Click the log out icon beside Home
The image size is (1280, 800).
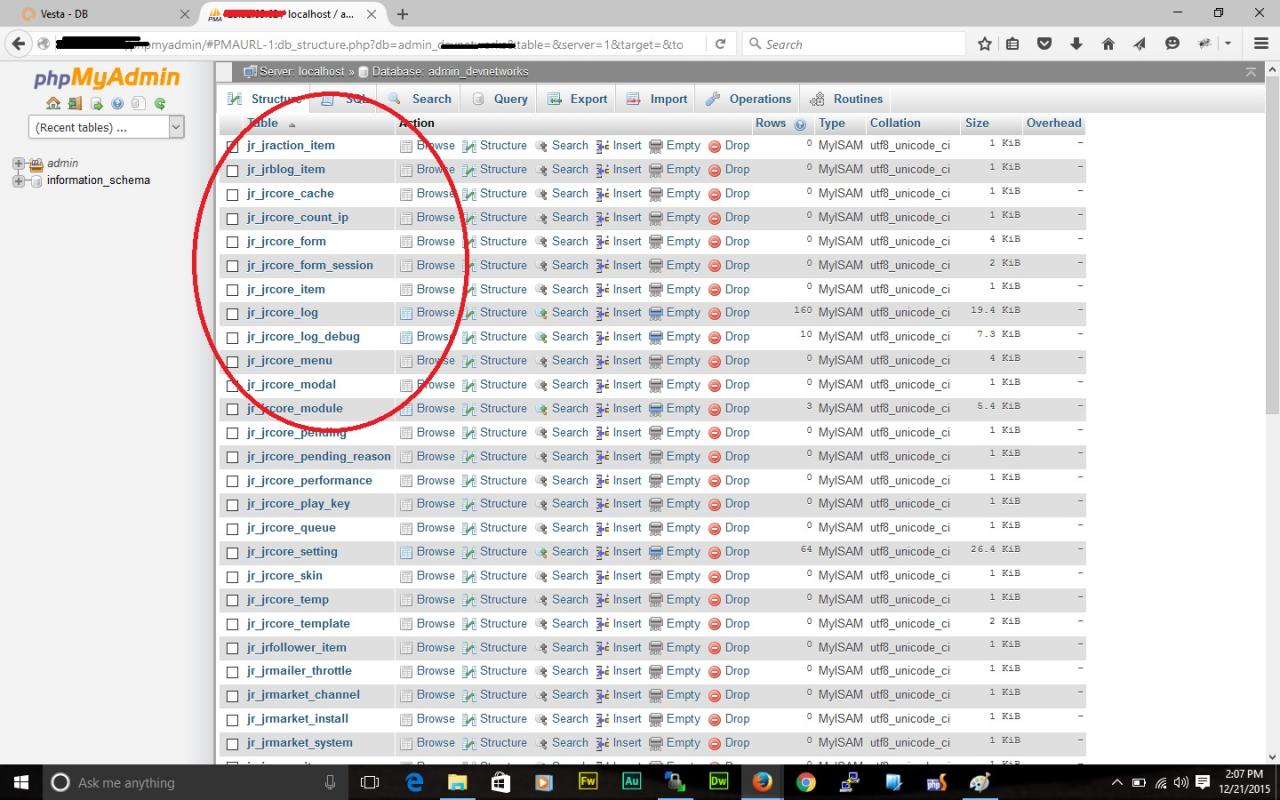(75, 104)
